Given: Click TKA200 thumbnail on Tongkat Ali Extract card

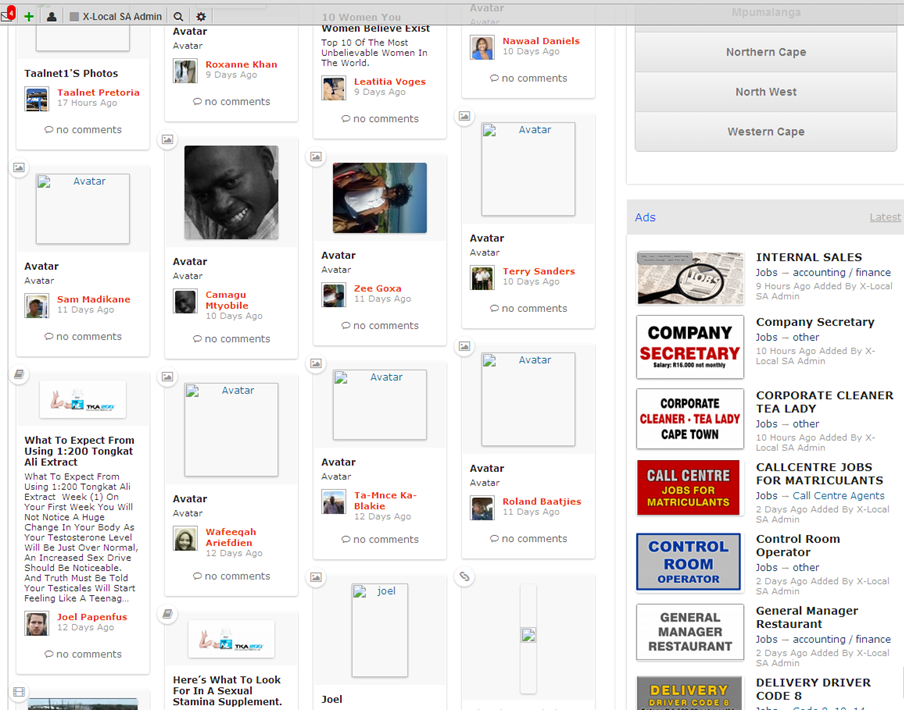Looking at the screenshot, I should 83,399.
